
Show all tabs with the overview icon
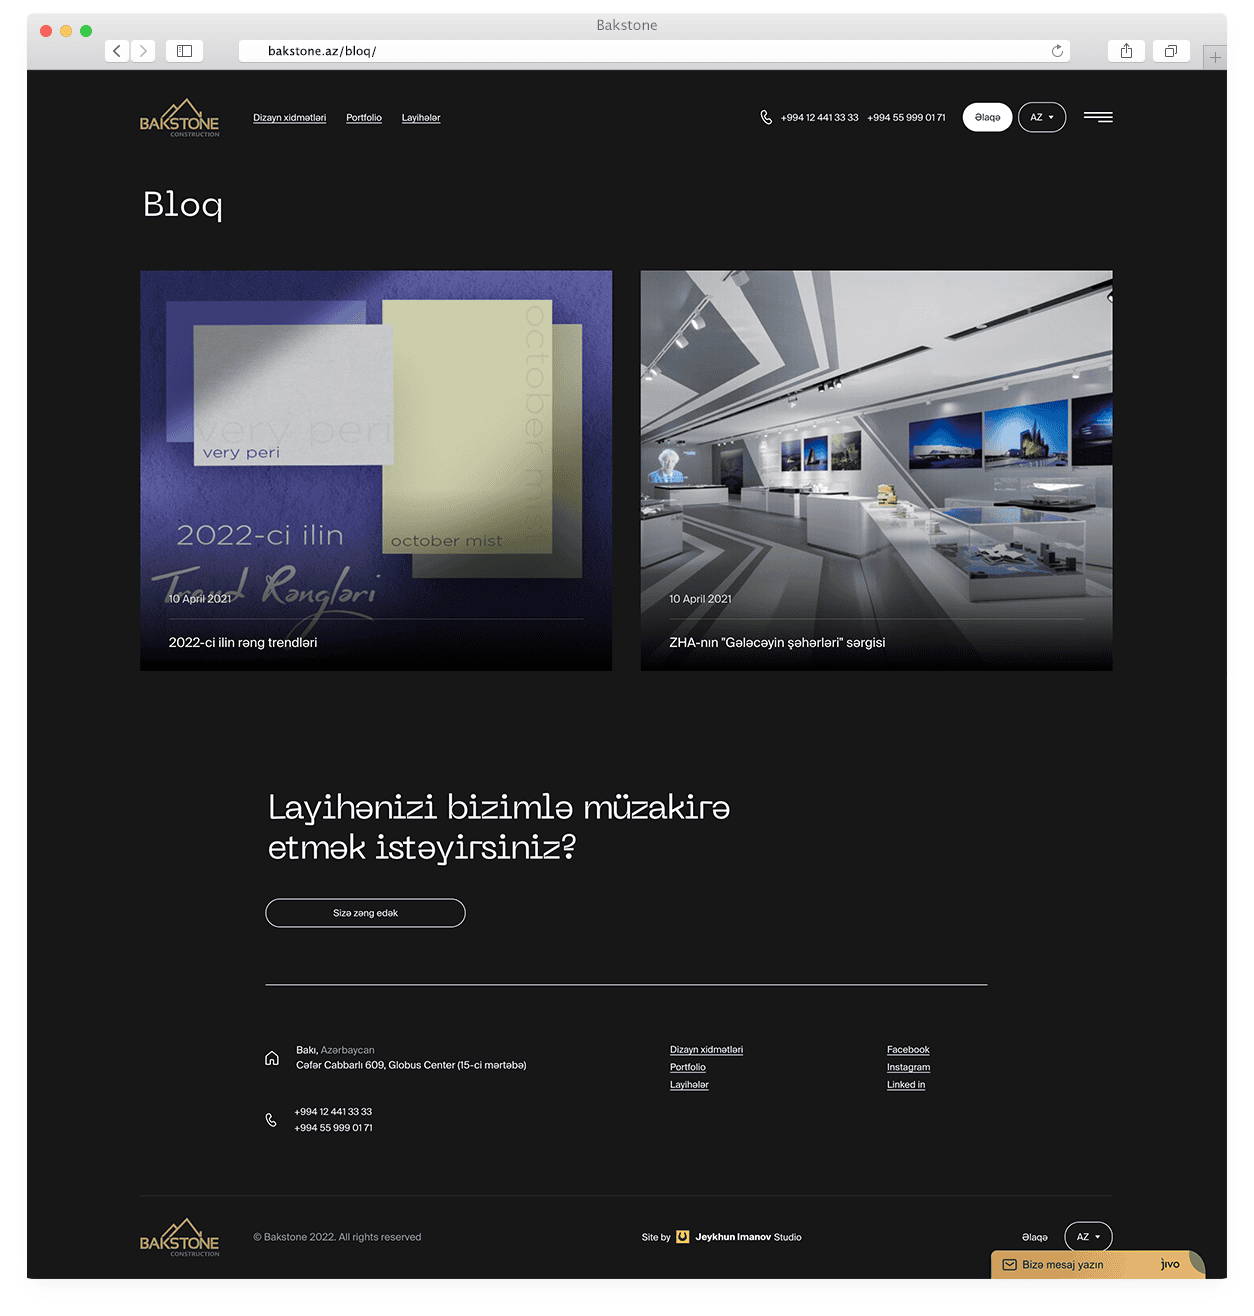pyautogui.click(x=1171, y=51)
